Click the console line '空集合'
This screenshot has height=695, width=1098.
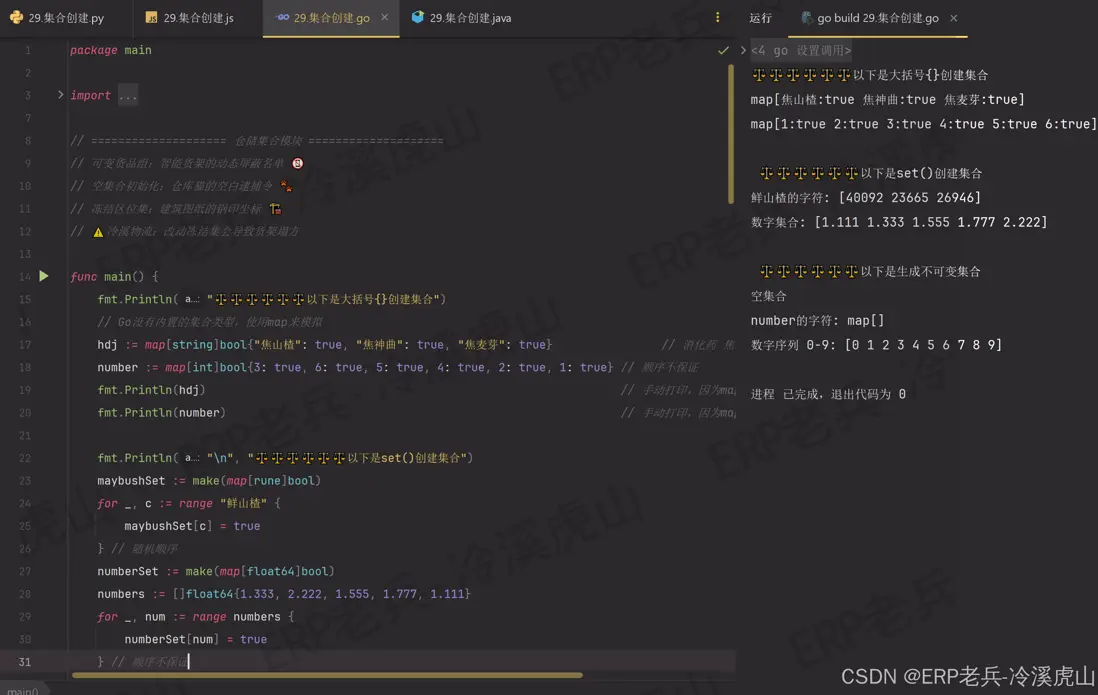coord(768,296)
